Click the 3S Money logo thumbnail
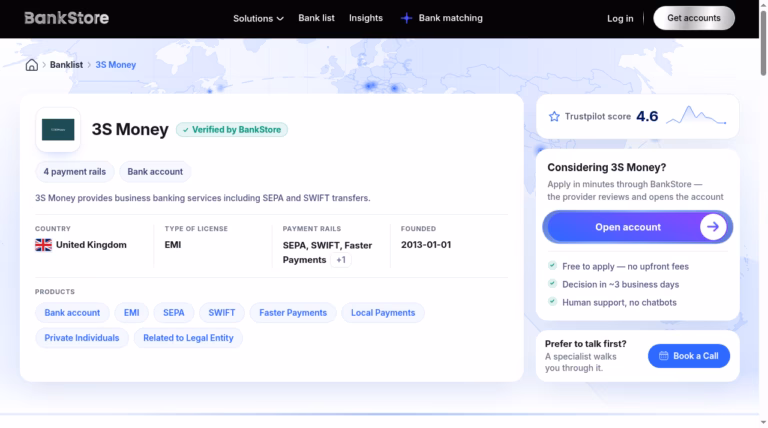768x428 pixels. [x=58, y=130]
